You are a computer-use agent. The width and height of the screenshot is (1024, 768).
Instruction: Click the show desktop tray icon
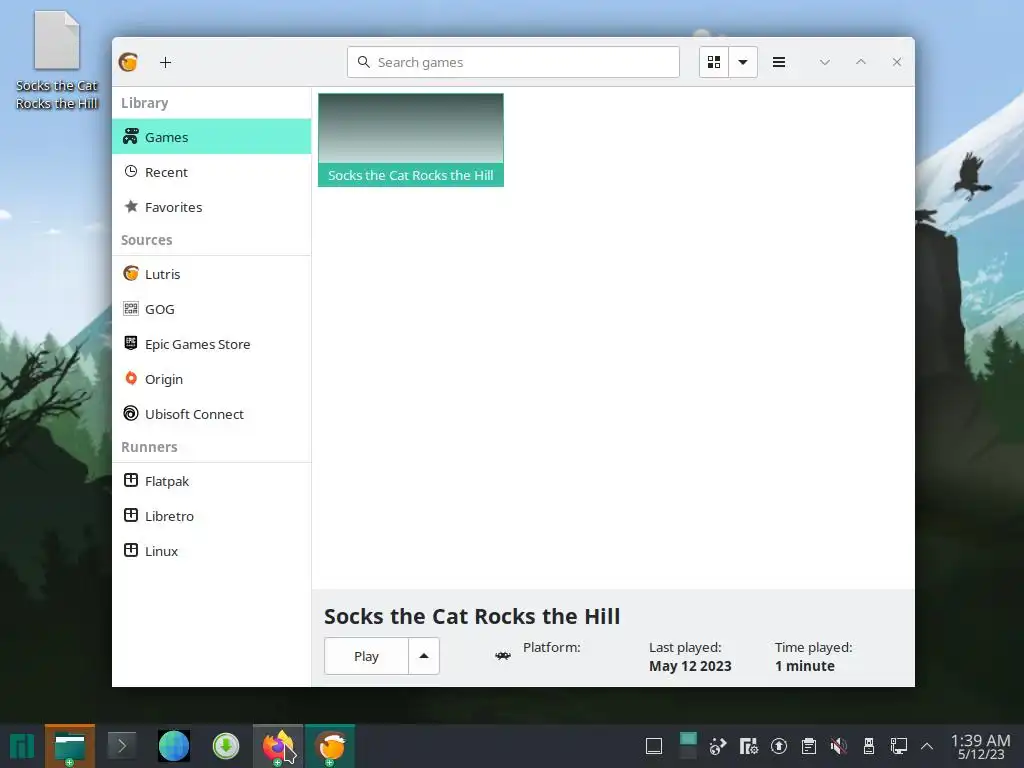(x=654, y=746)
